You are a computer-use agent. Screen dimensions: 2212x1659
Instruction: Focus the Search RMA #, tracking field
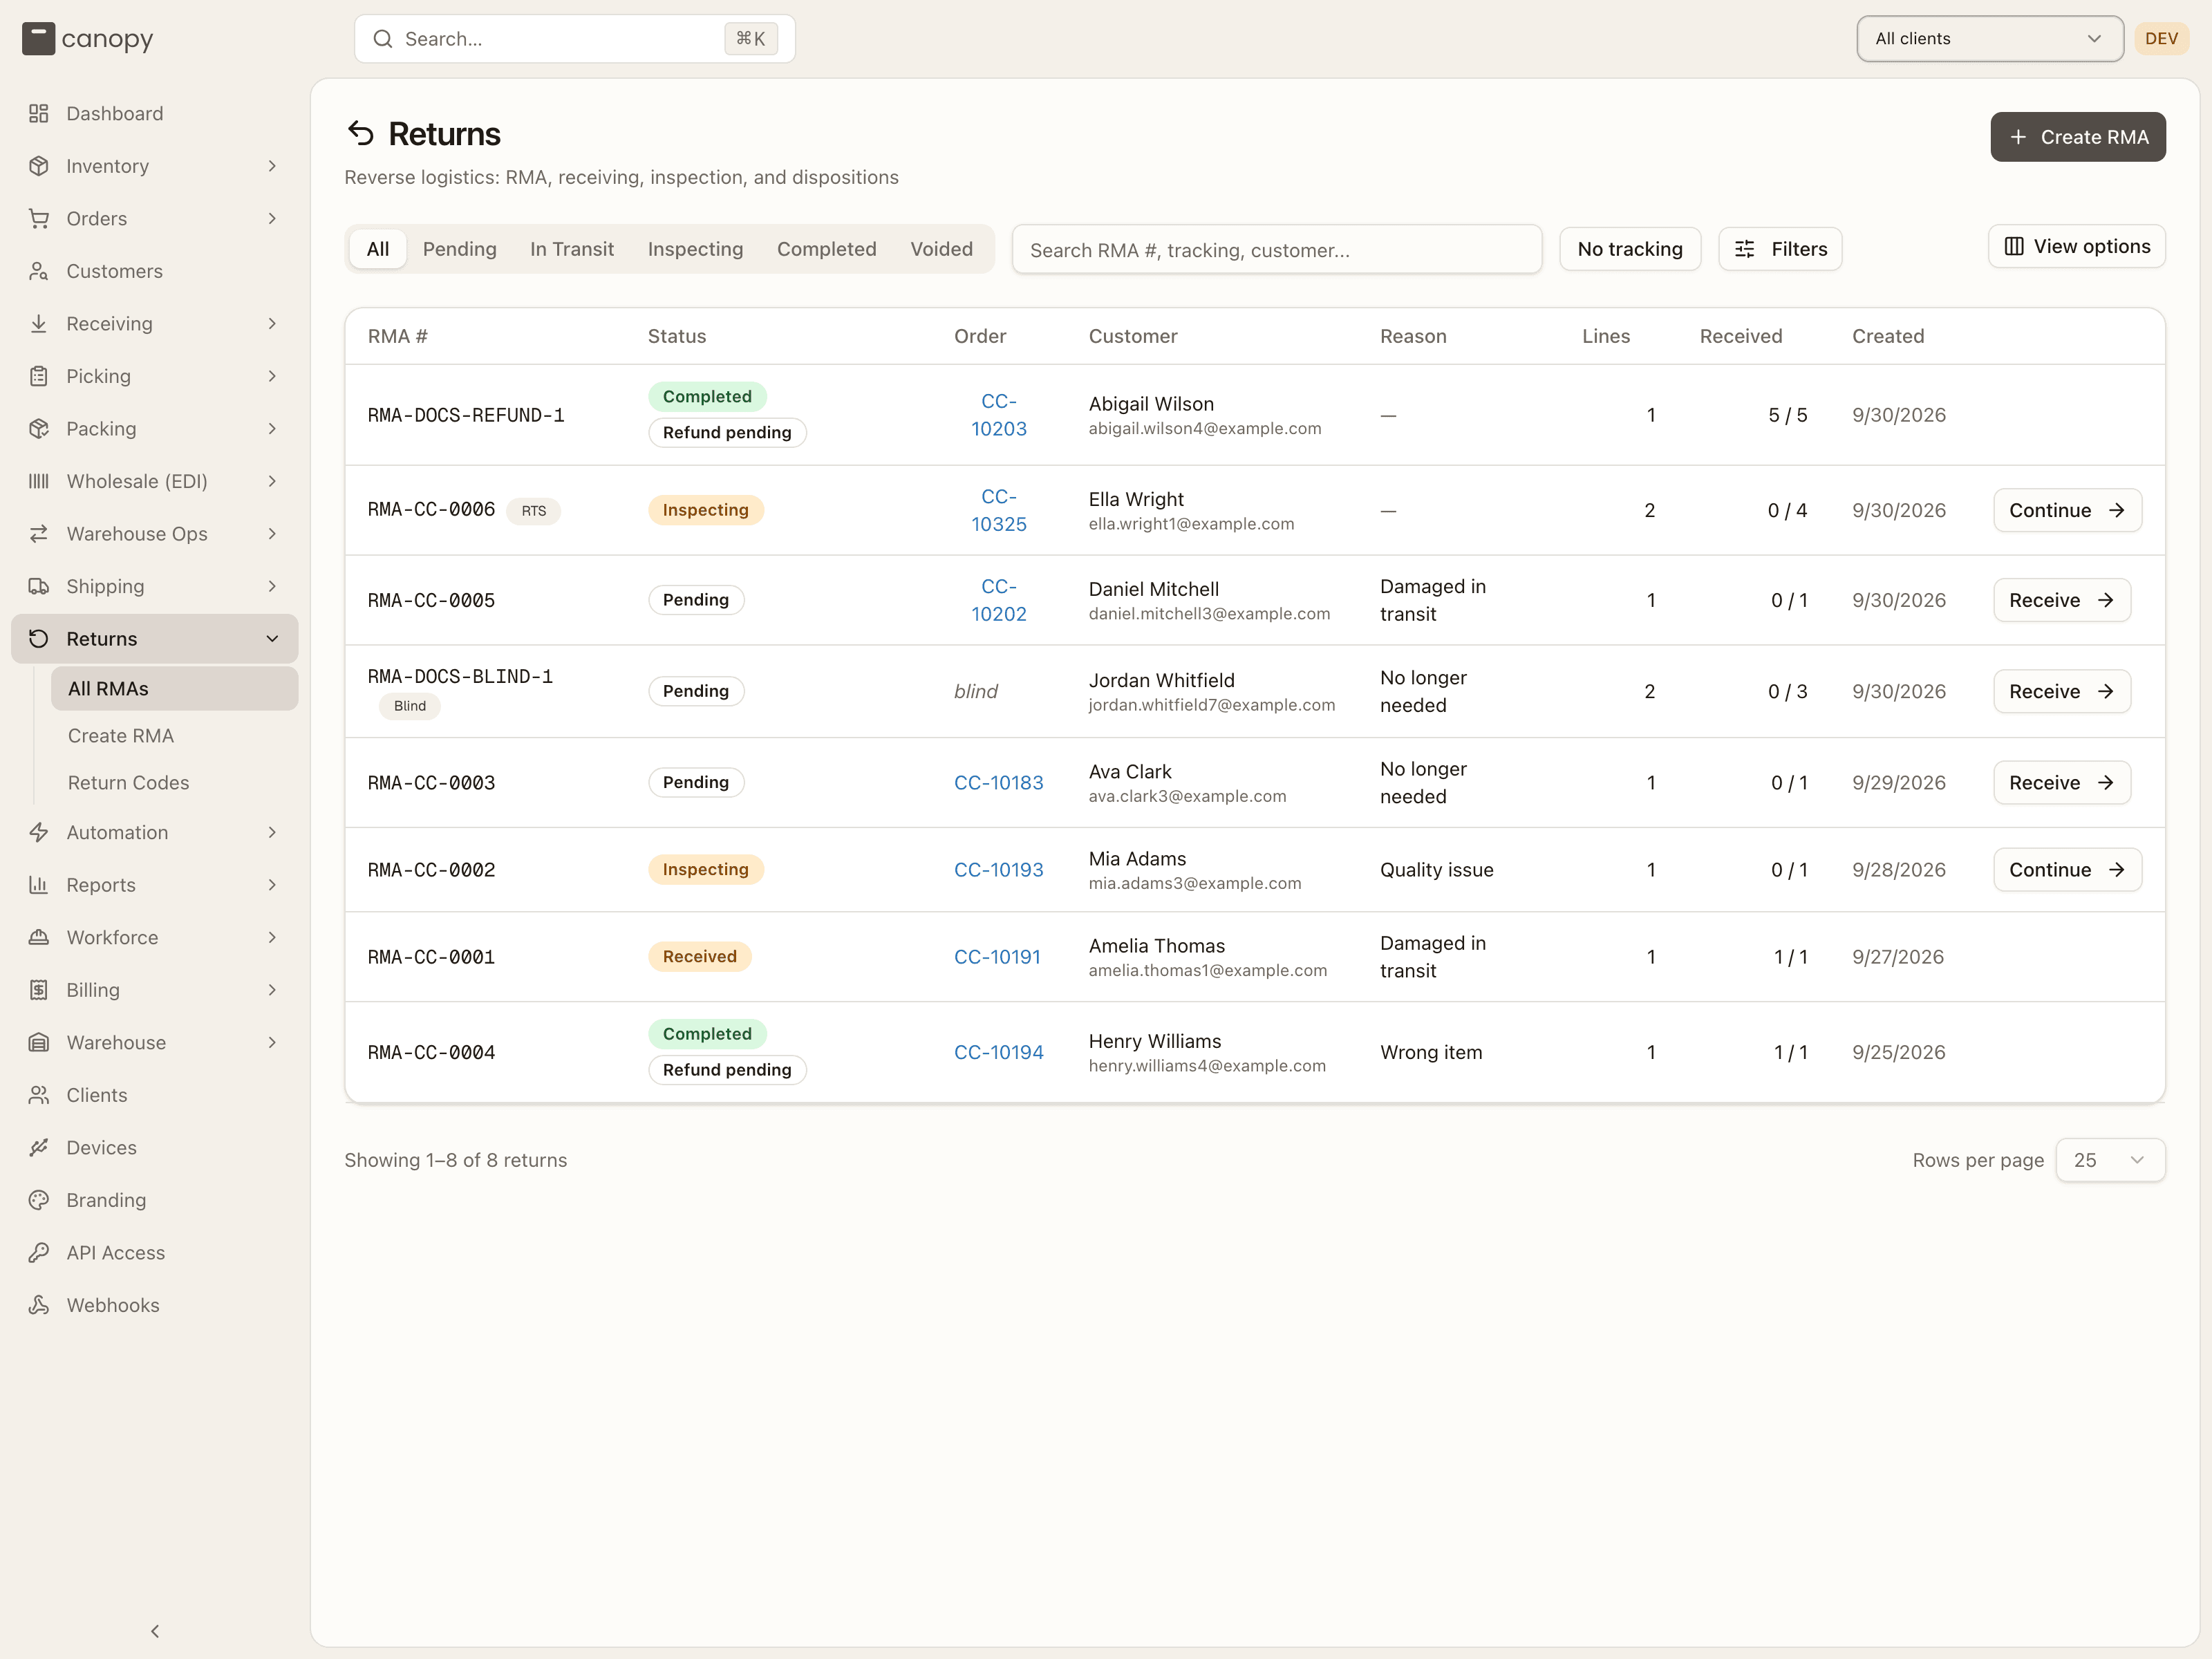tap(1277, 250)
